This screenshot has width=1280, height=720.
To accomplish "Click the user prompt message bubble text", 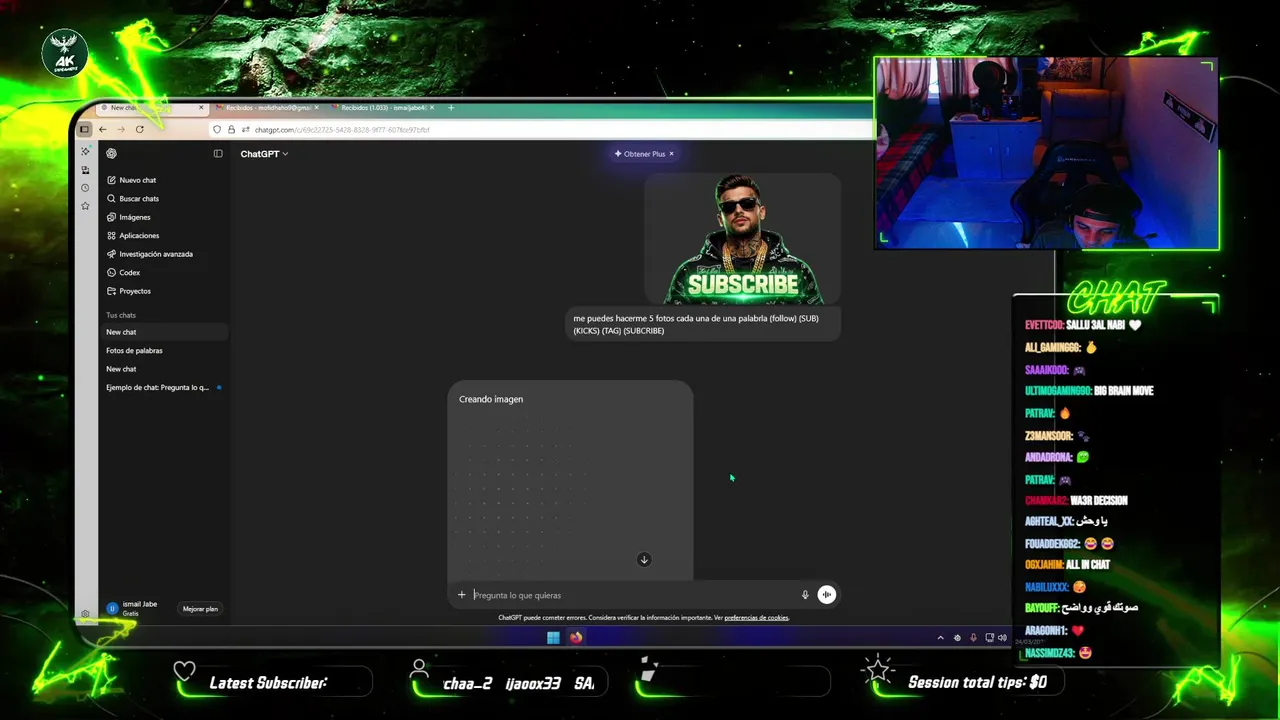I will pyautogui.click(x=696, y=324).
